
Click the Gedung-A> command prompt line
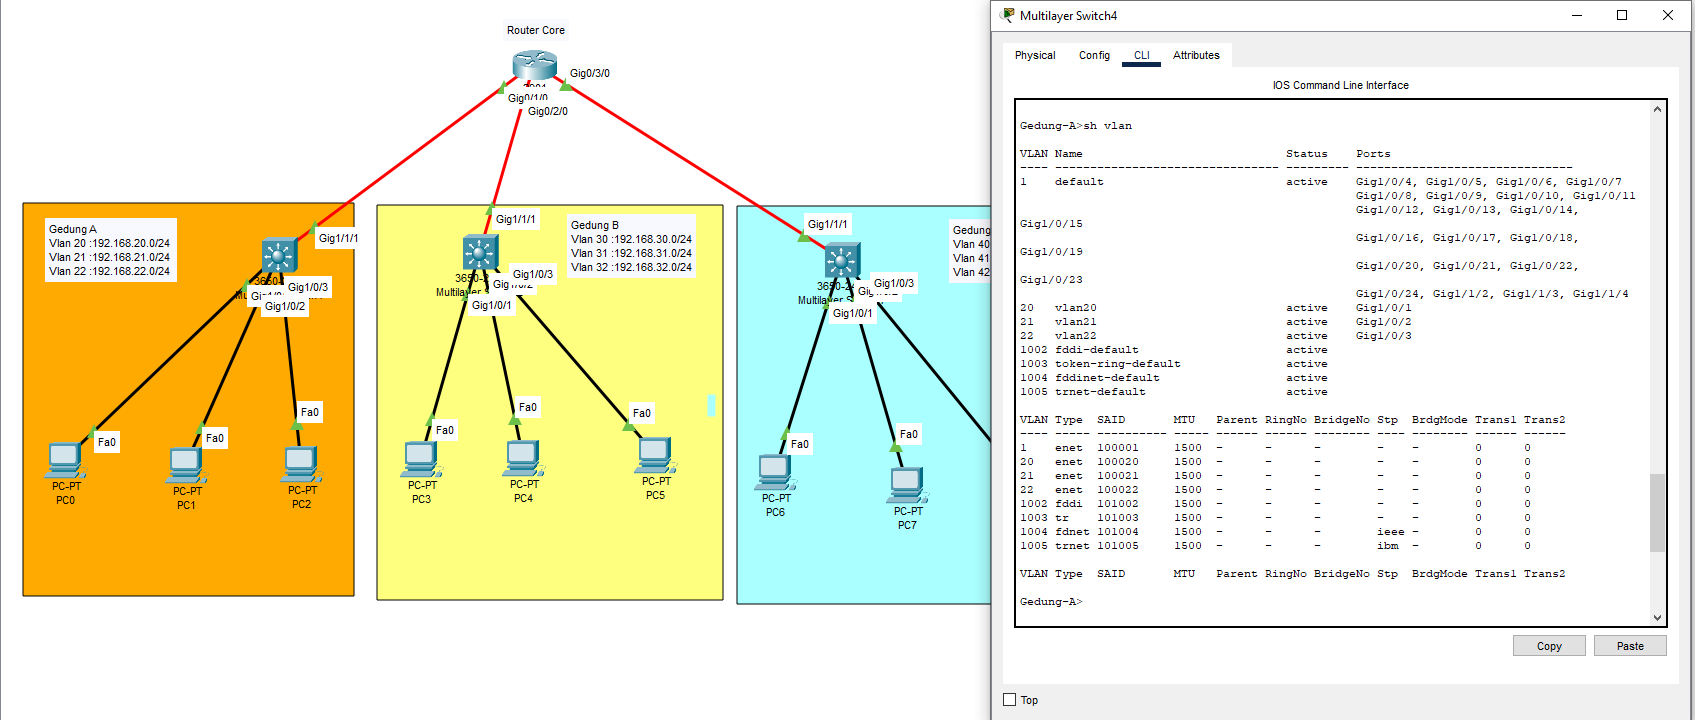(1051, 602)
